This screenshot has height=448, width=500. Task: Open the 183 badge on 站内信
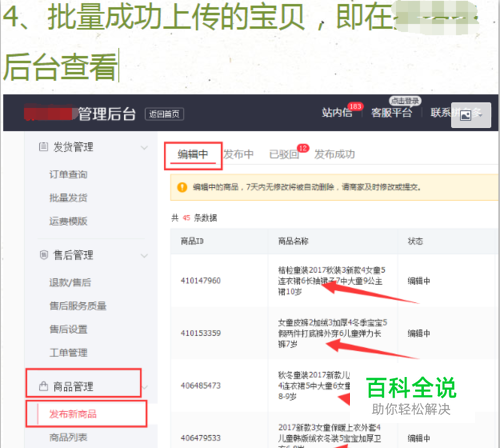(x=355, y=106)
